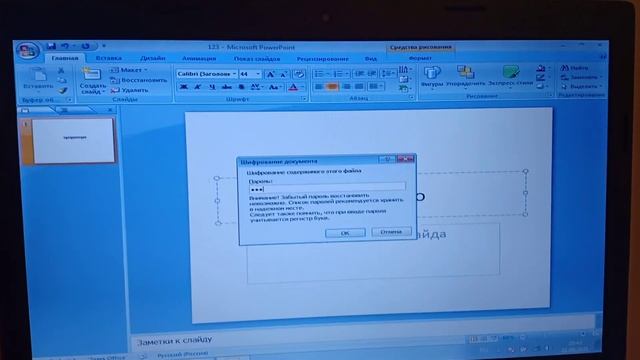Image resolution: width=640 pixels, height=360 pixels.
Task: Switch to the Вставка ribbon tab
Action: [109, 58]
